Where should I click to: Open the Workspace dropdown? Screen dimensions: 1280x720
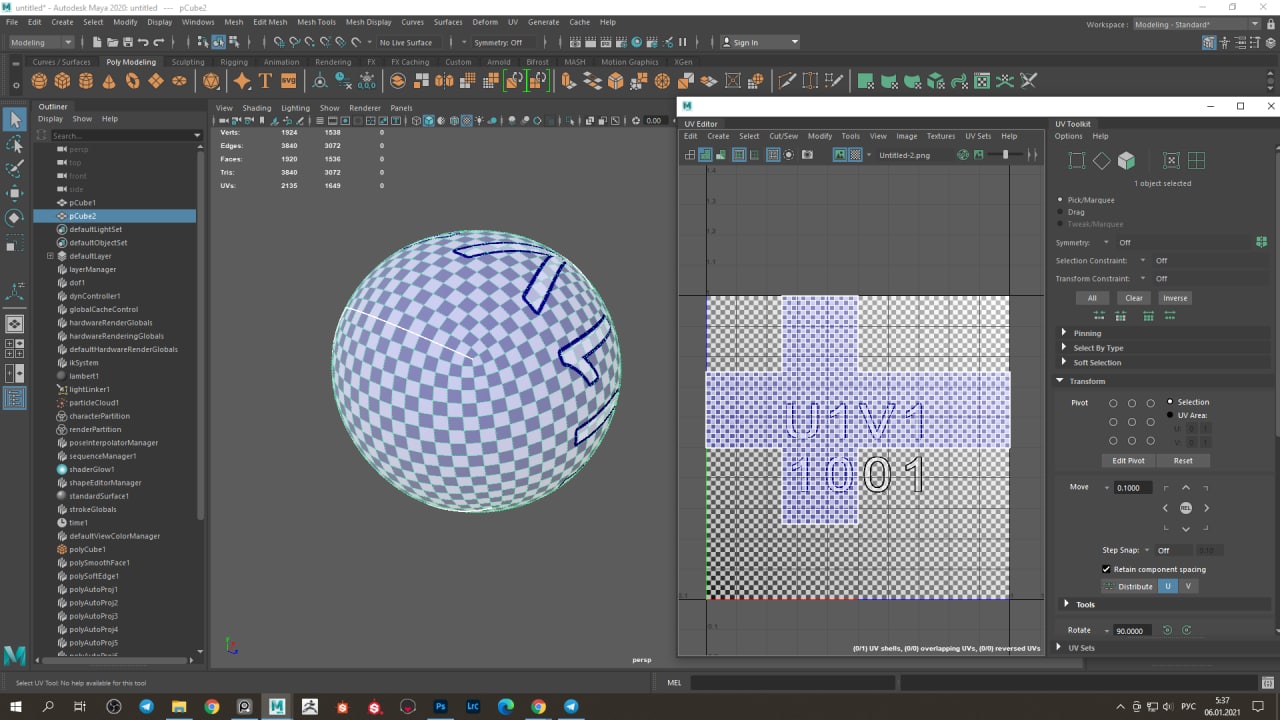point(1196,24)
